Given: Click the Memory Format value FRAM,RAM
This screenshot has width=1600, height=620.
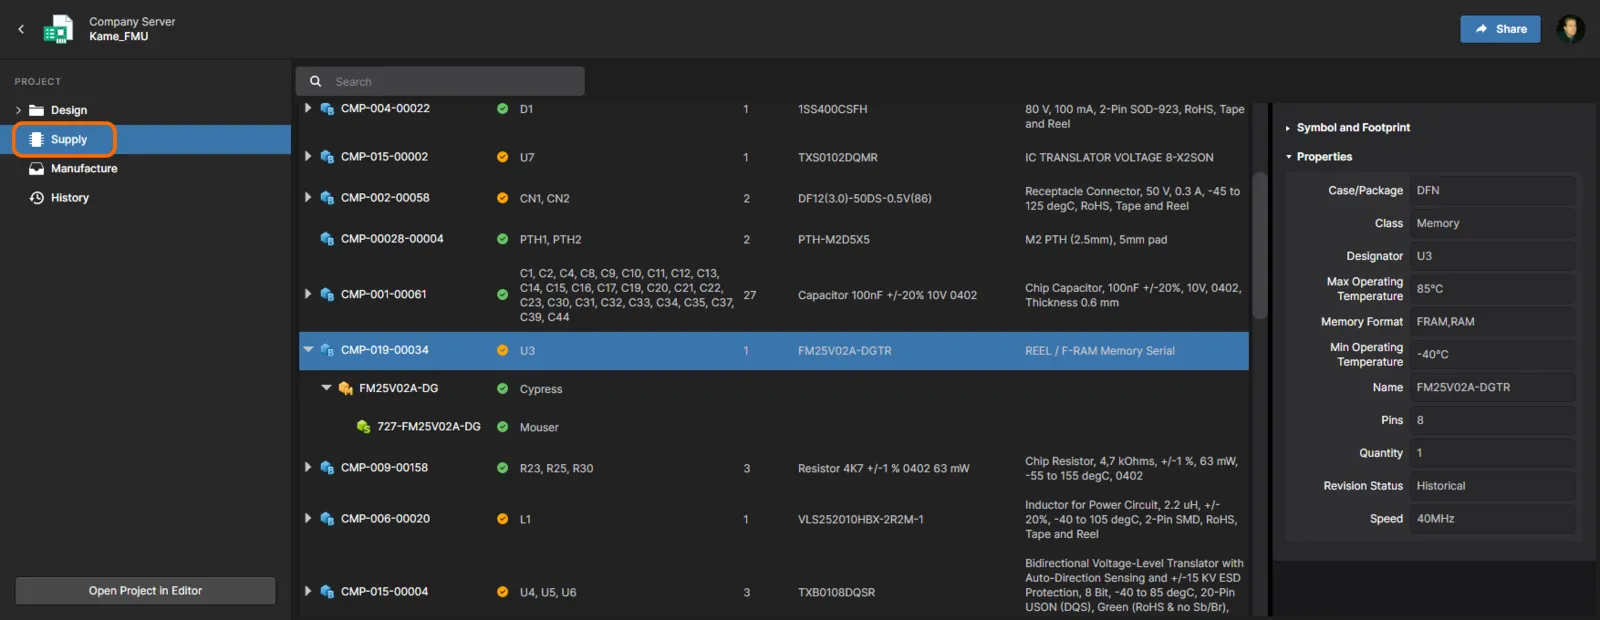Looking at the screenshot, I should [x=1493, y=322].
